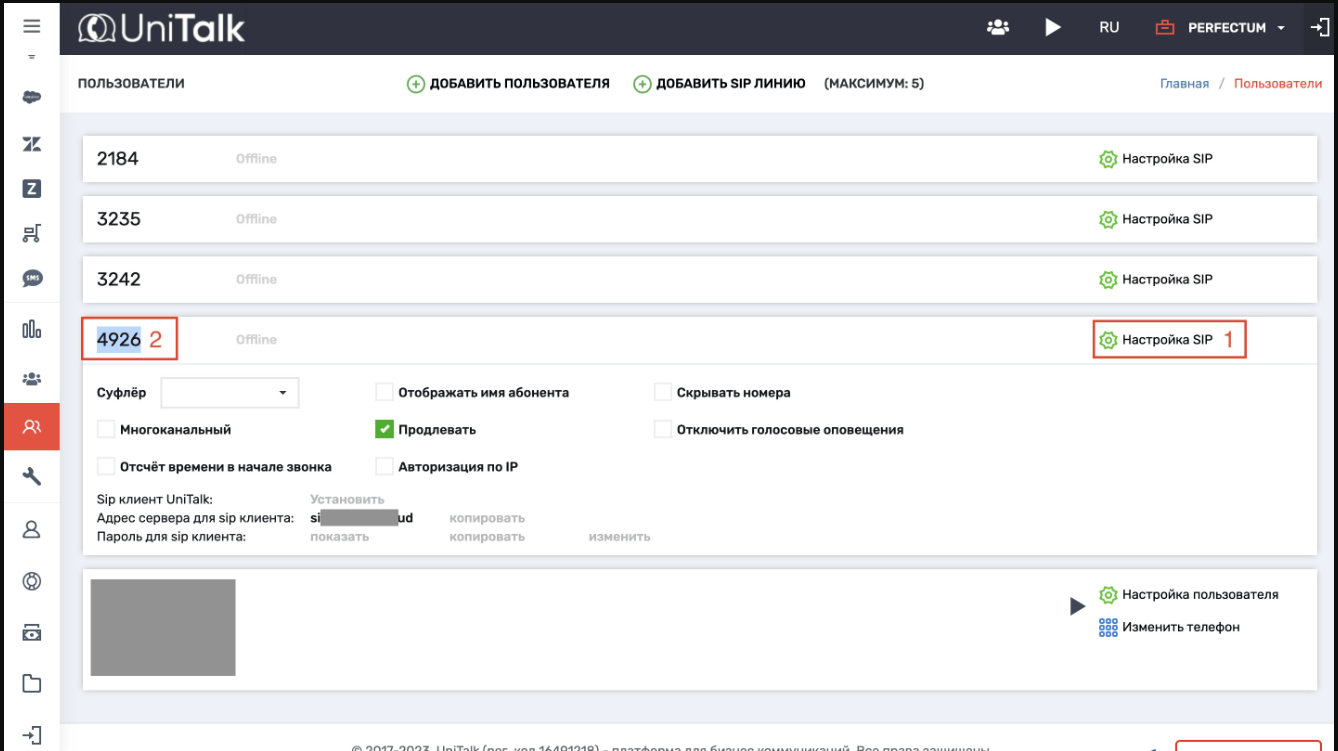Open the Суфлёр dropdown
The image size is (1338, 751).
pyautogui.click(x=230, y=393)
